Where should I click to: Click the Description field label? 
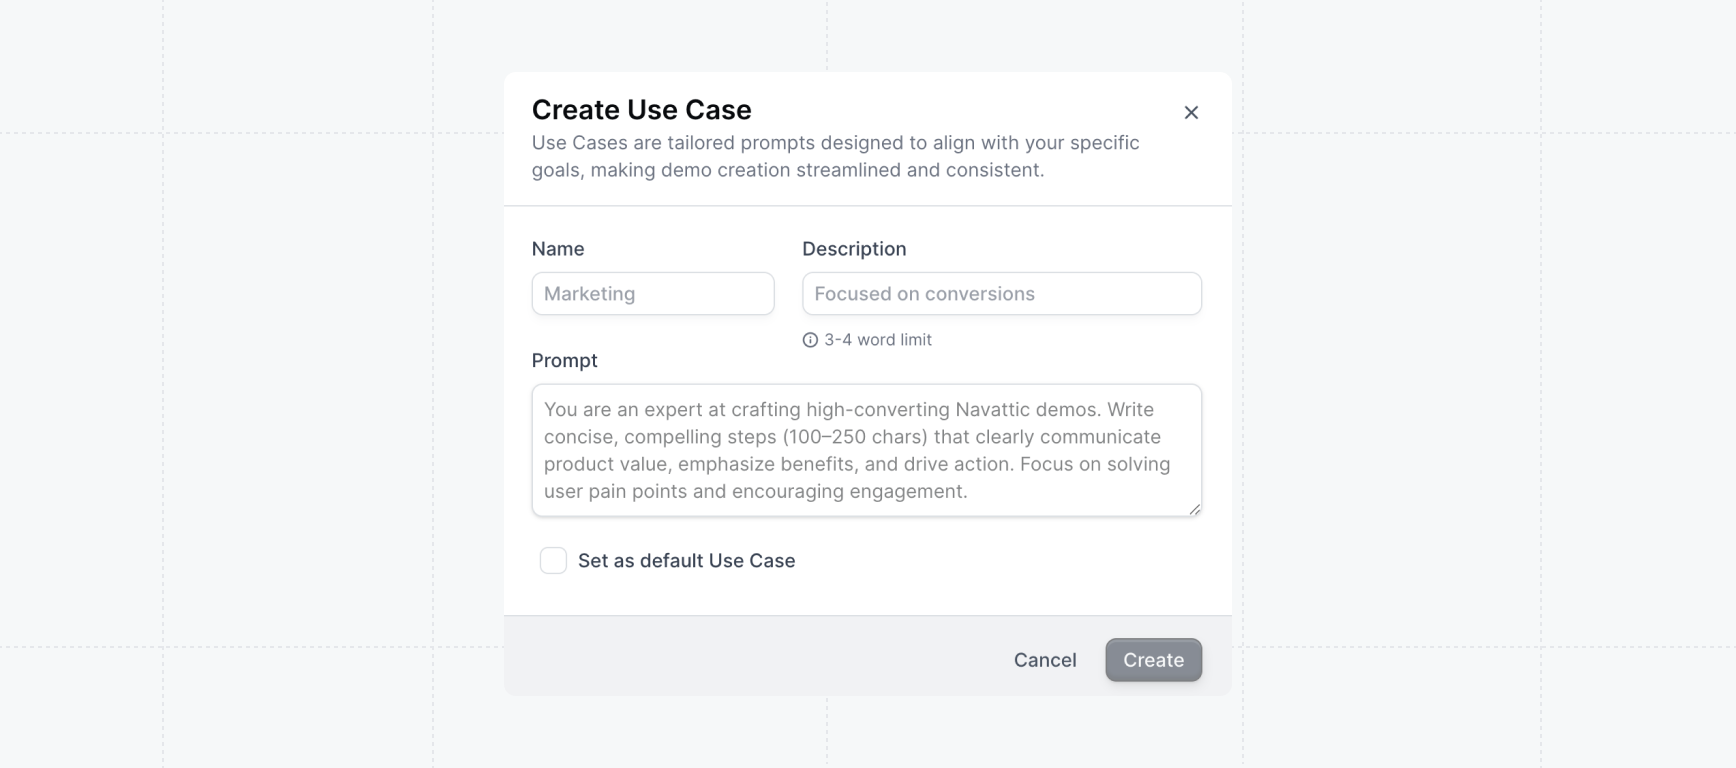pyautogui.click(x=853, y=248)
